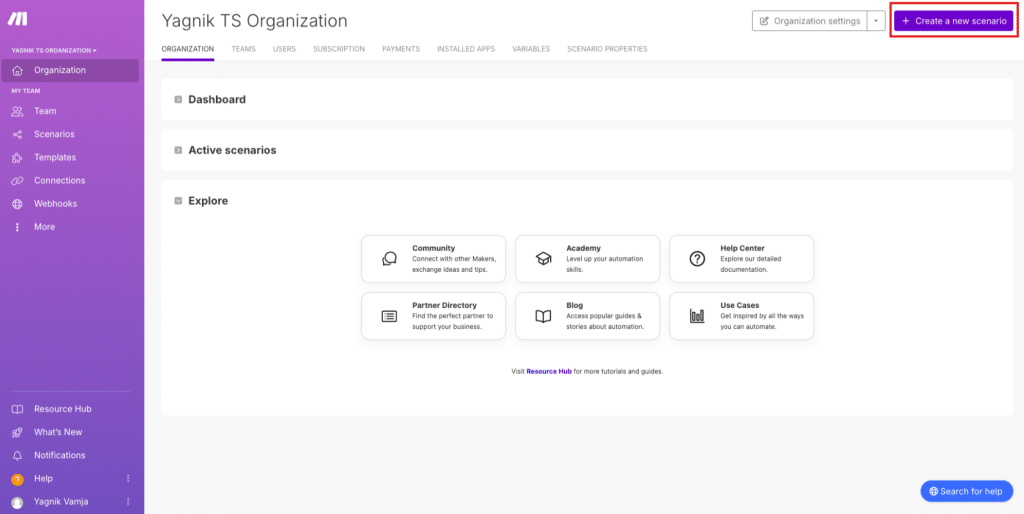Follow the Resource Hub link in Explore
The height and width of the screenshot is (514, 1024).
(549, 372)
